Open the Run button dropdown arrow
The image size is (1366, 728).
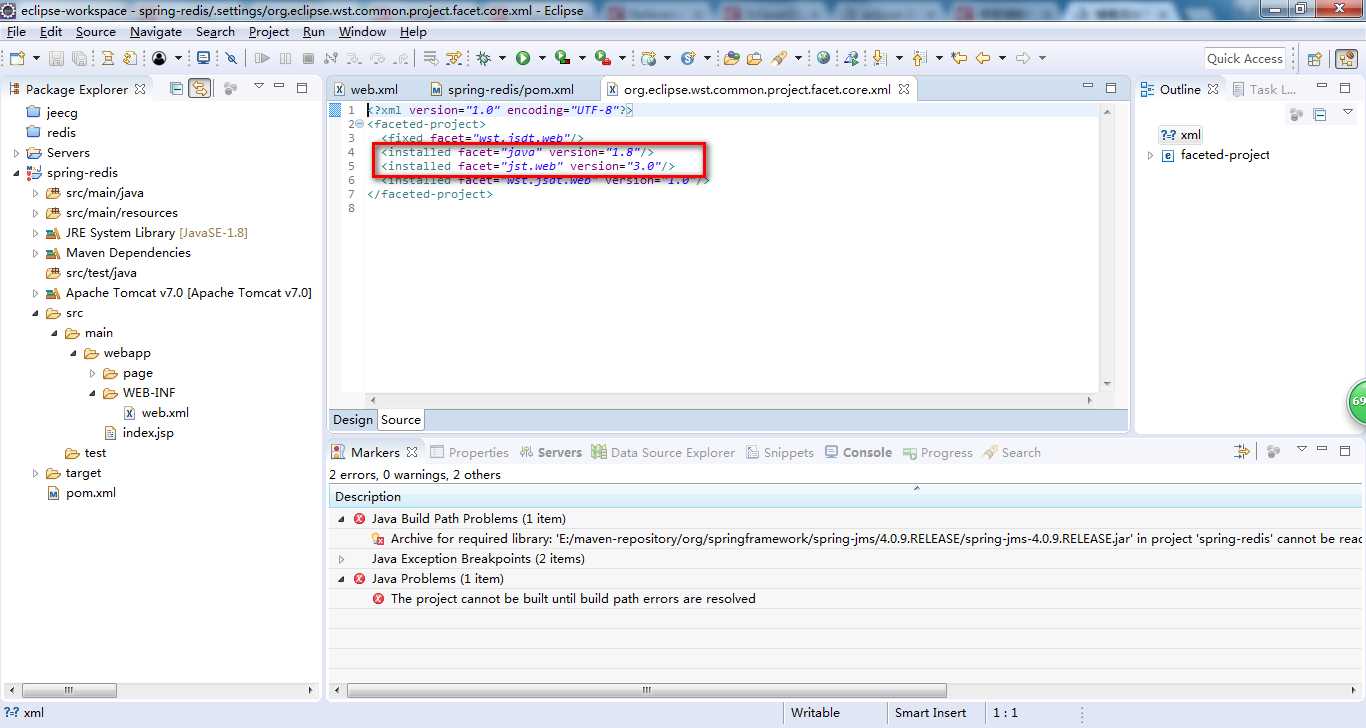coord(541,58)
